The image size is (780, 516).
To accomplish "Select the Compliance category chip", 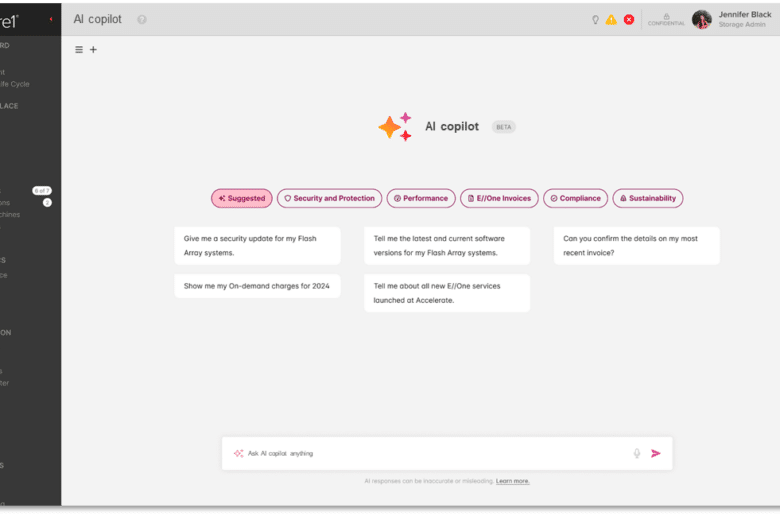I will [576, 198].
